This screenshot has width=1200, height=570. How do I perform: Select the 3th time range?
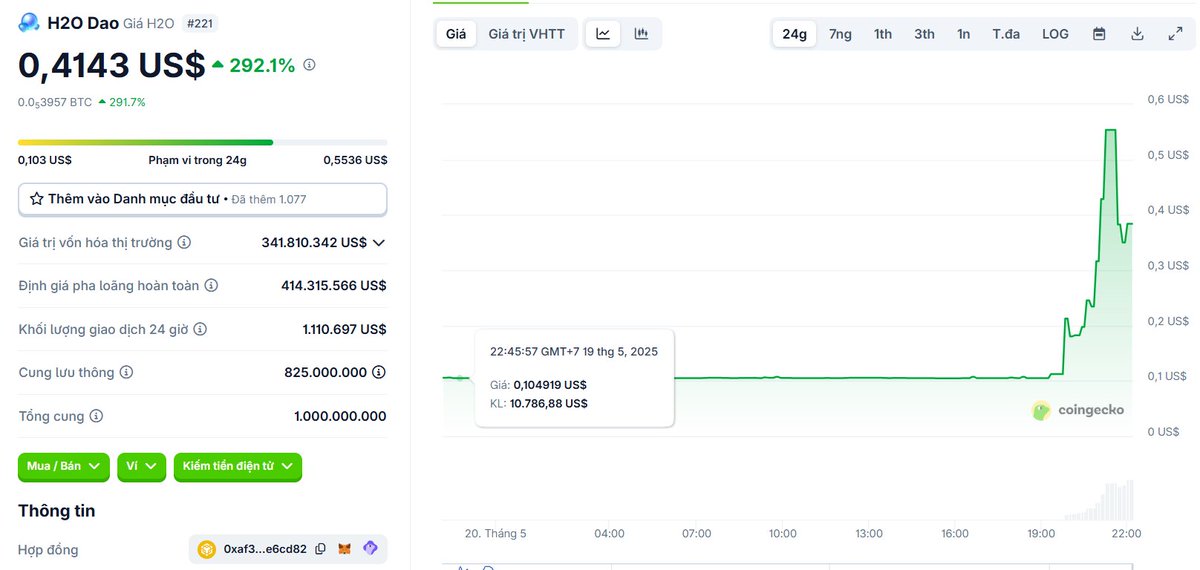924,34
